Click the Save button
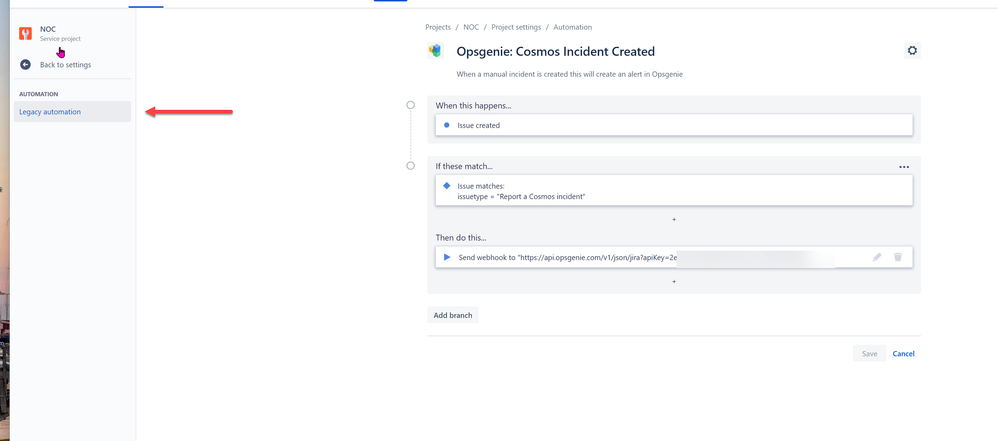 coord(869,354)
